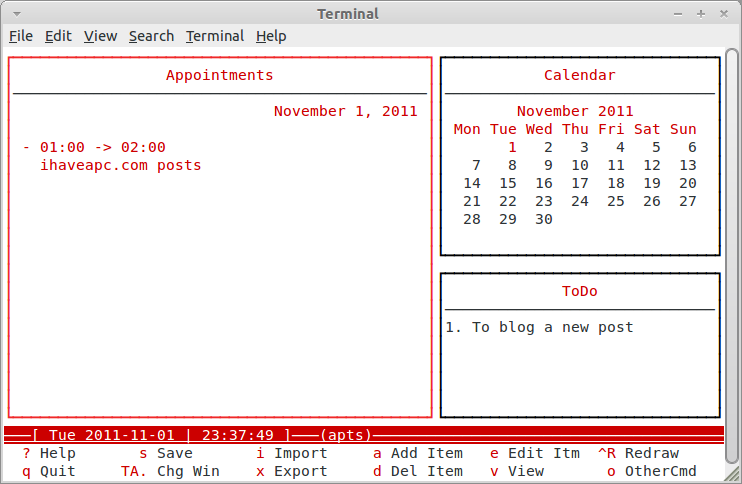Click the 'Thu' weekday header
This screenshot has height=484, width=742.
pos(575,129)
